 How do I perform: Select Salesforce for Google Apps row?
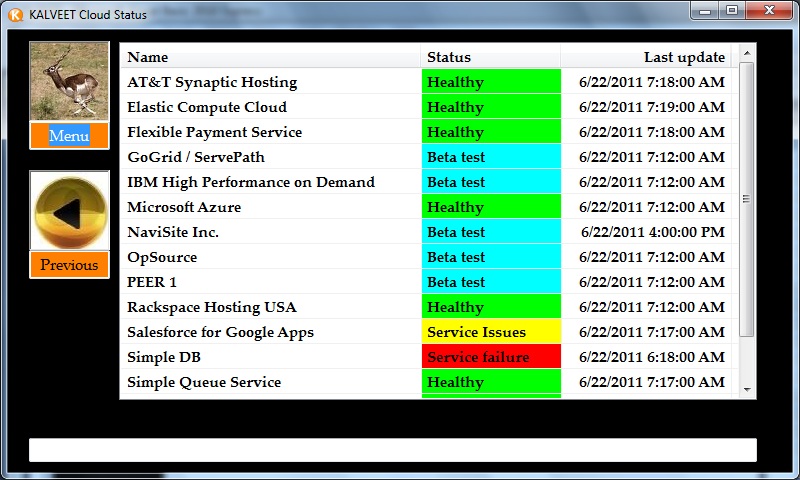tap(428, 332)
